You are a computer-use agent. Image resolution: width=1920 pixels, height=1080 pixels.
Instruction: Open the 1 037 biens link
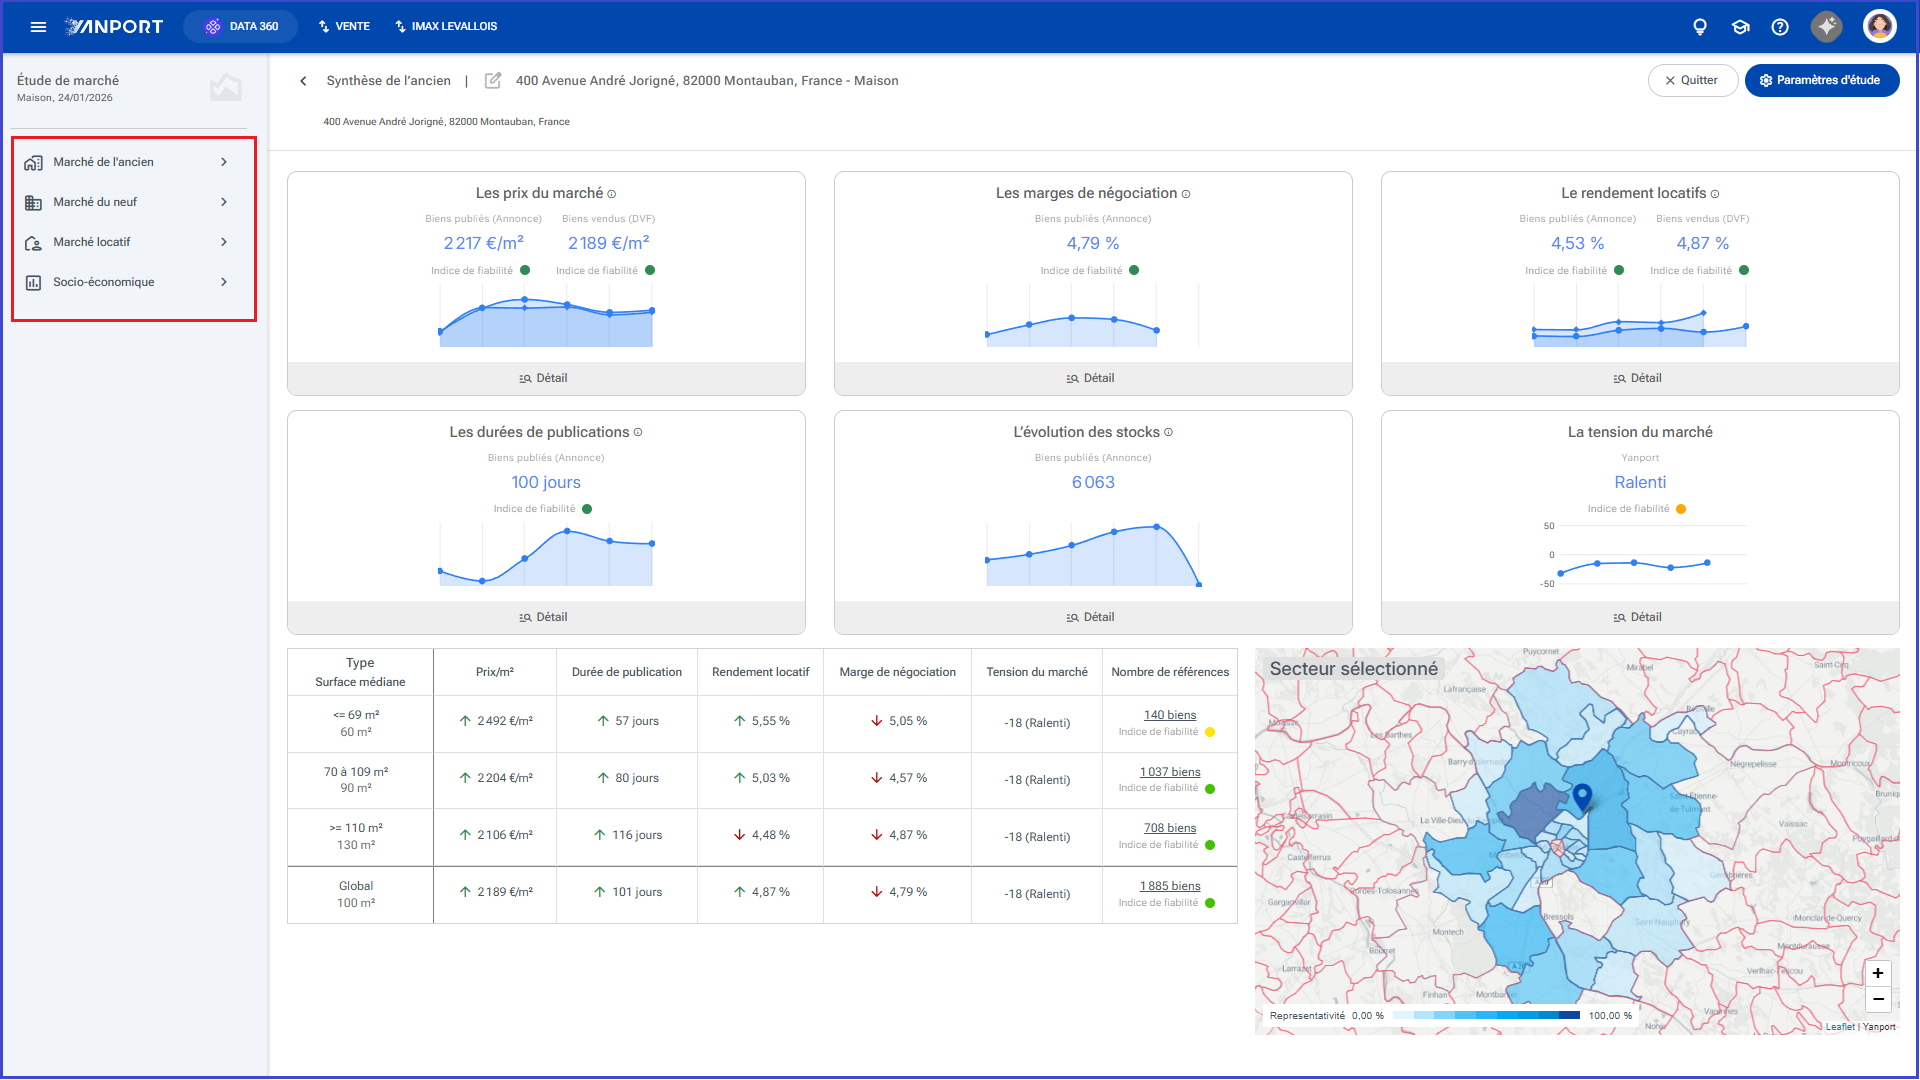tap(1170, 772)
